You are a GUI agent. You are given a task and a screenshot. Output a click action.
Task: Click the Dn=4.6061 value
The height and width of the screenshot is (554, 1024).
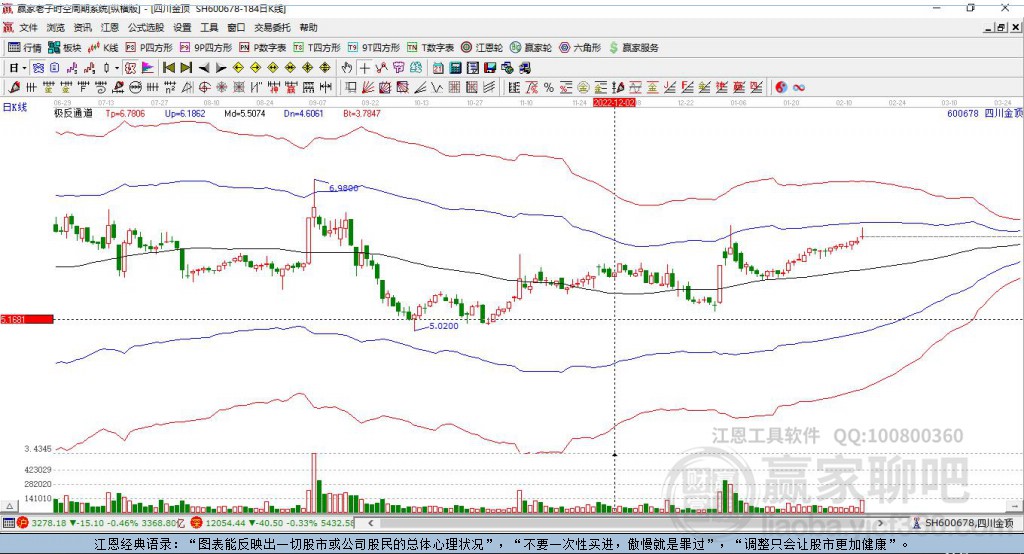[304, 114]
